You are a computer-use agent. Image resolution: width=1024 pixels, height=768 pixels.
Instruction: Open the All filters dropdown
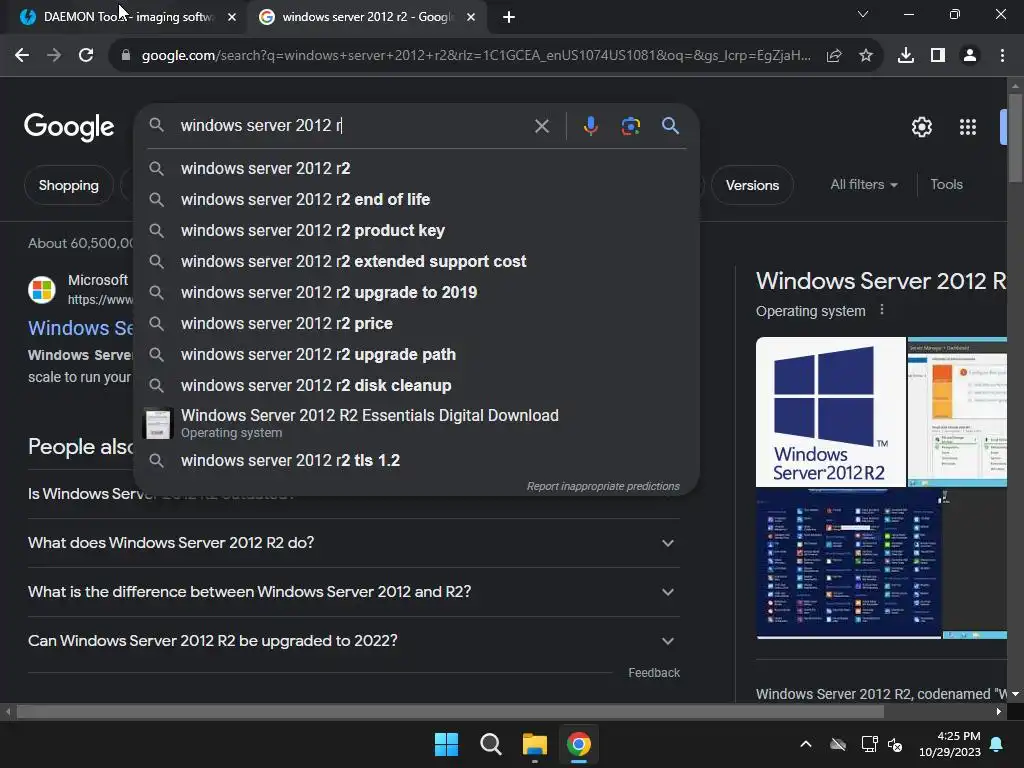coord(863,185)
